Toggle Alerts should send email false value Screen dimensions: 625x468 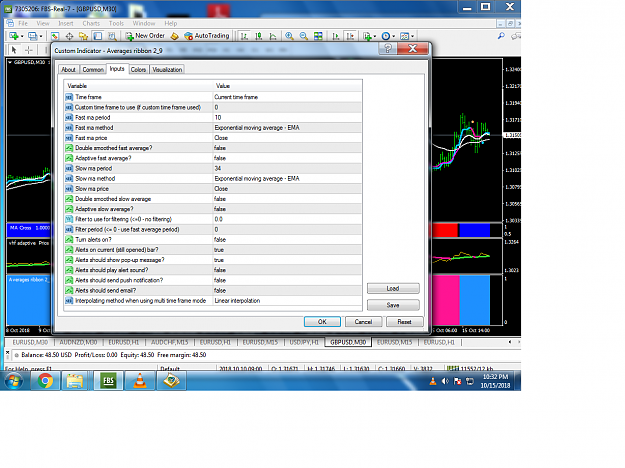[x=287, y=291]
